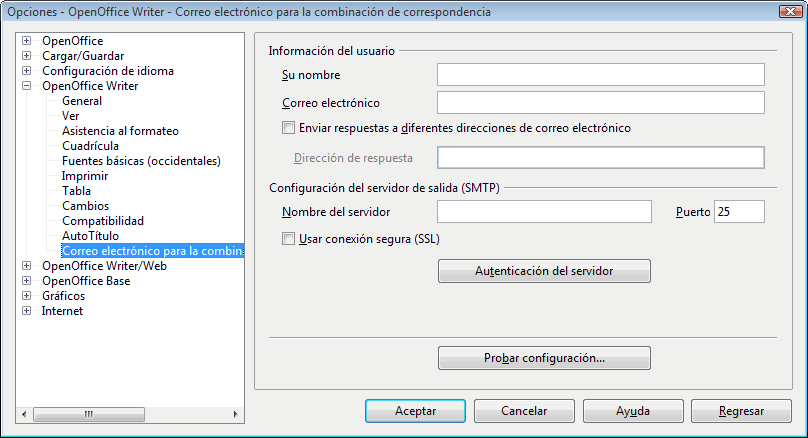Open the Ver options page
This screenshot has height=438, width=808.
[x=71, y=116]
